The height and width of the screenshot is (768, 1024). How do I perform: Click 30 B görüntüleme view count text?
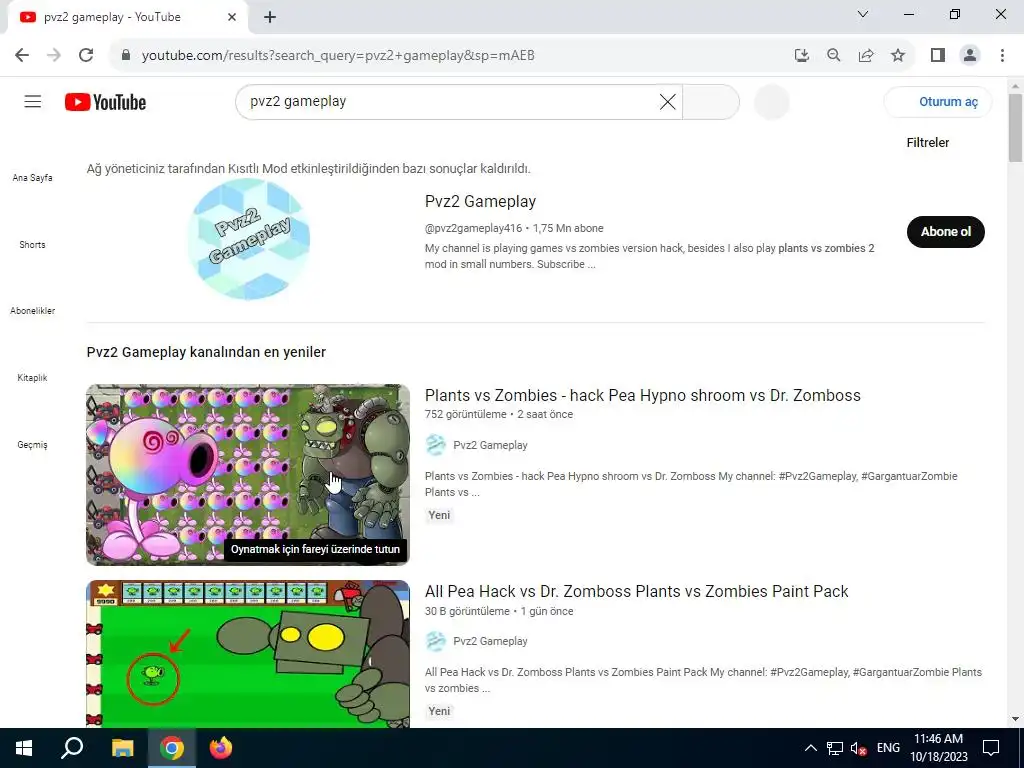tap(467, 611)
